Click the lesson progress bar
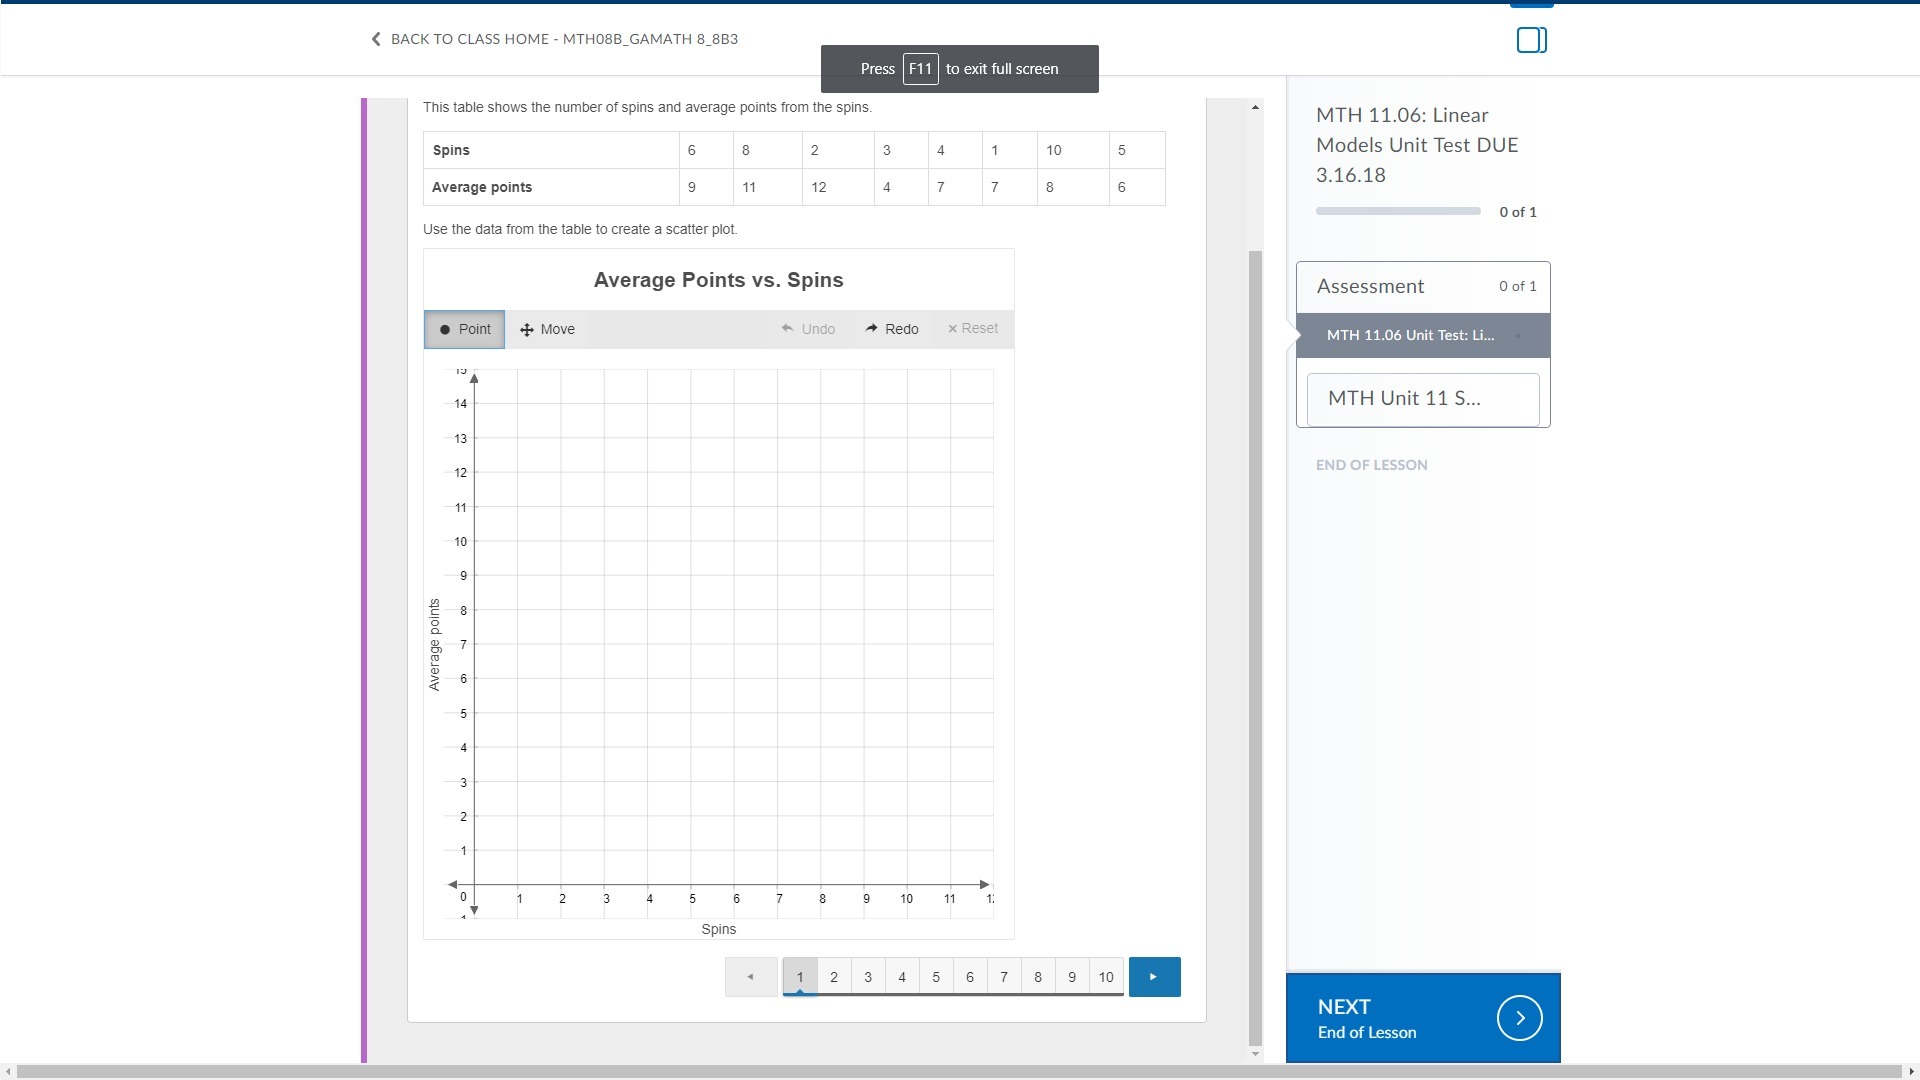1920x1080 pixels. (x=1397, y=212)
